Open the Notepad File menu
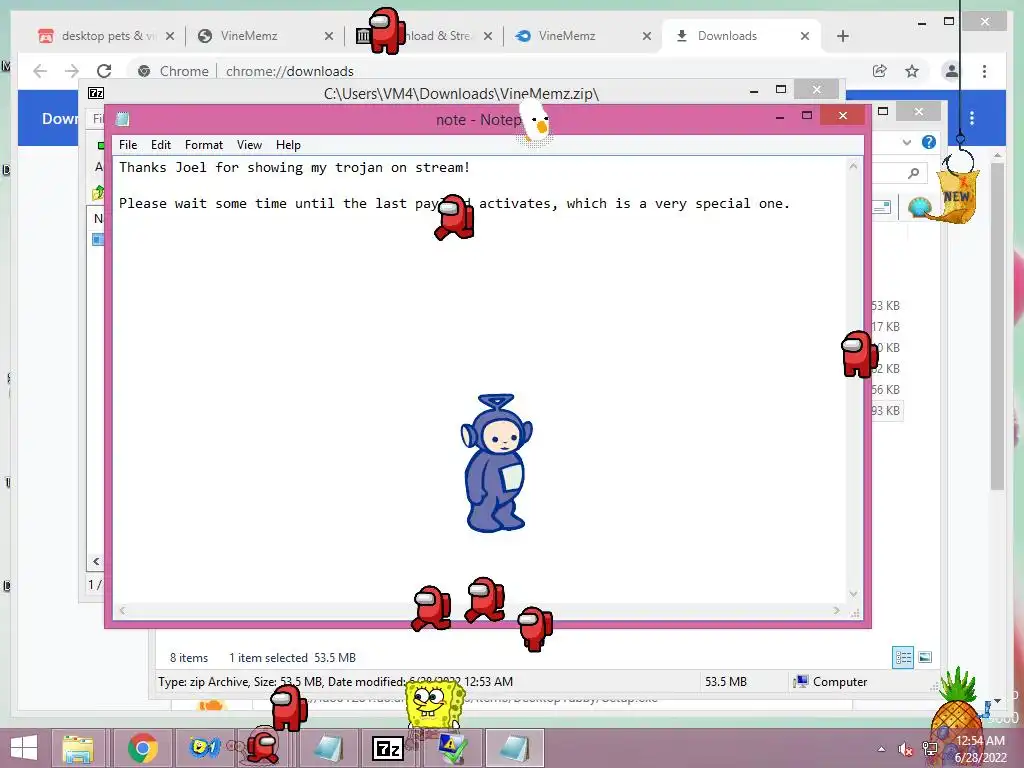This screenshot has height=768, width=1024. 128,145
